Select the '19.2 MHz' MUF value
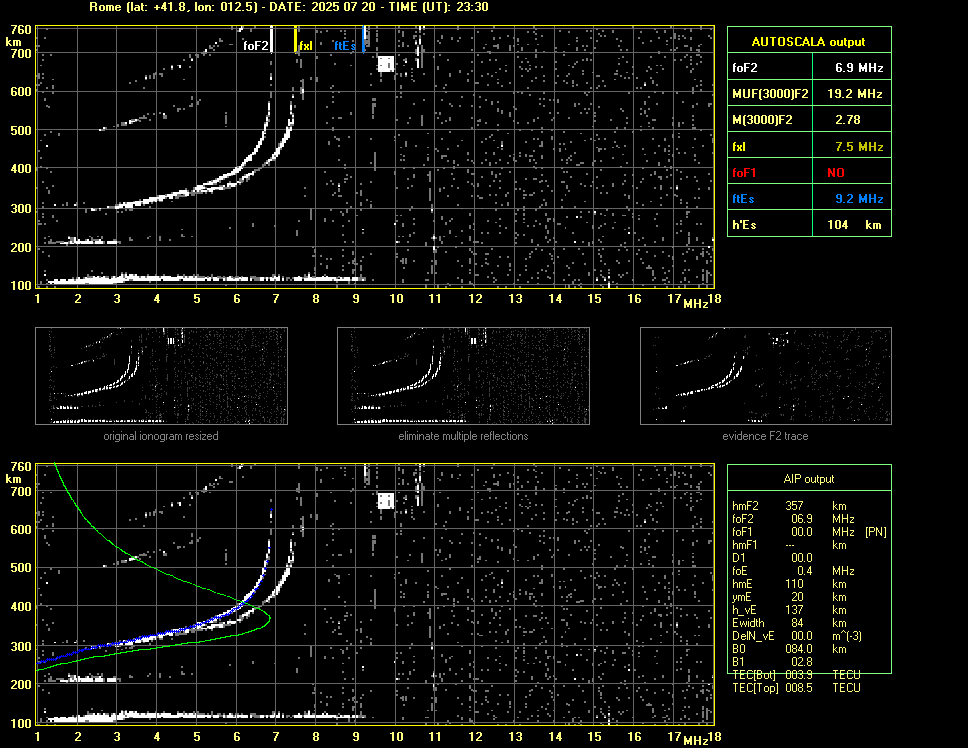This screenshot has width=968, height=748. pyautogui.click(x=854, y=94)
